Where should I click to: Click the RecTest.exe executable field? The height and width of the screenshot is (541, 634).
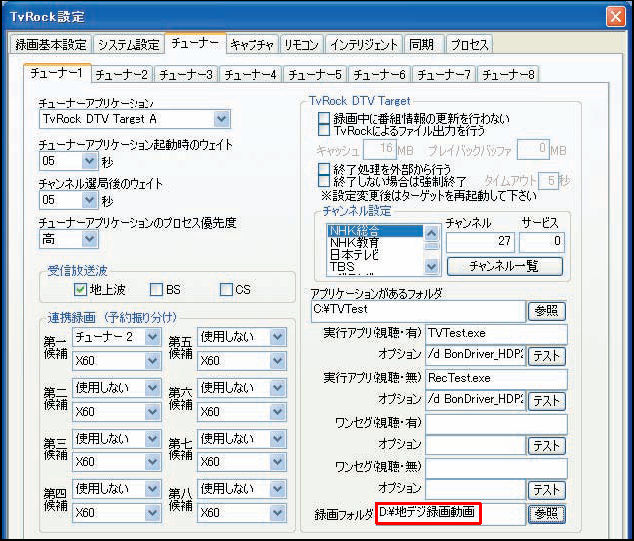tap(496, 378)
